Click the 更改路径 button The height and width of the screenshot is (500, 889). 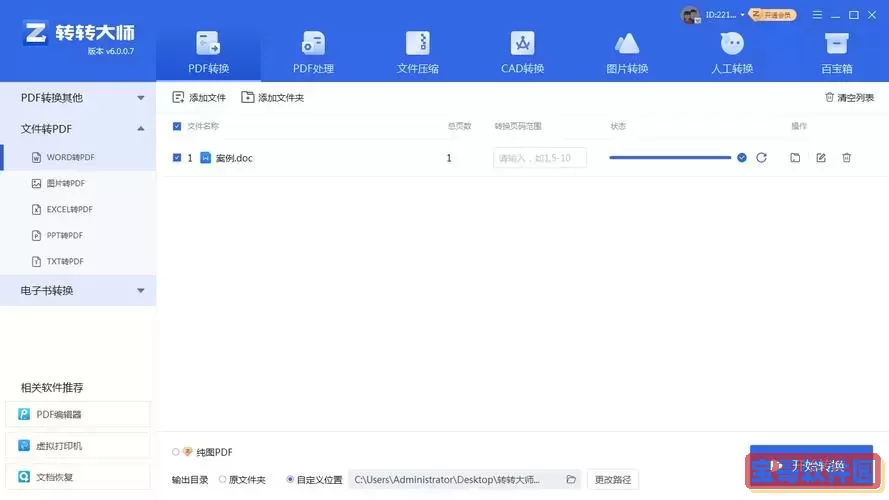[x=612, y=480]
